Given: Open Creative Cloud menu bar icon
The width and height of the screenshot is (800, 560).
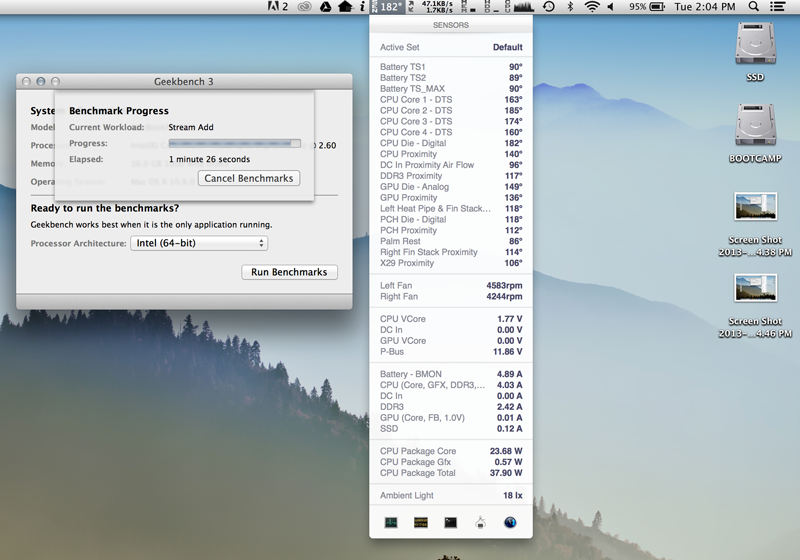Looking at the screenshot, I should coord(305,7).
